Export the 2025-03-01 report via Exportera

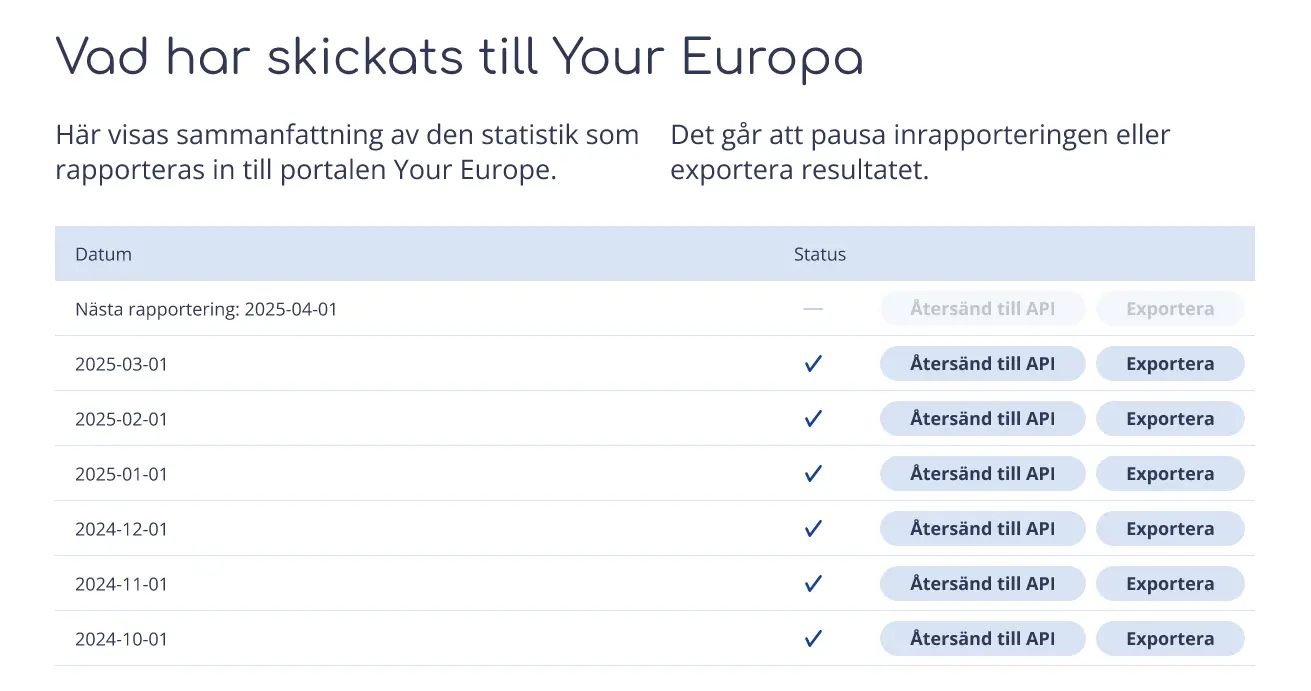point(1170,363)
